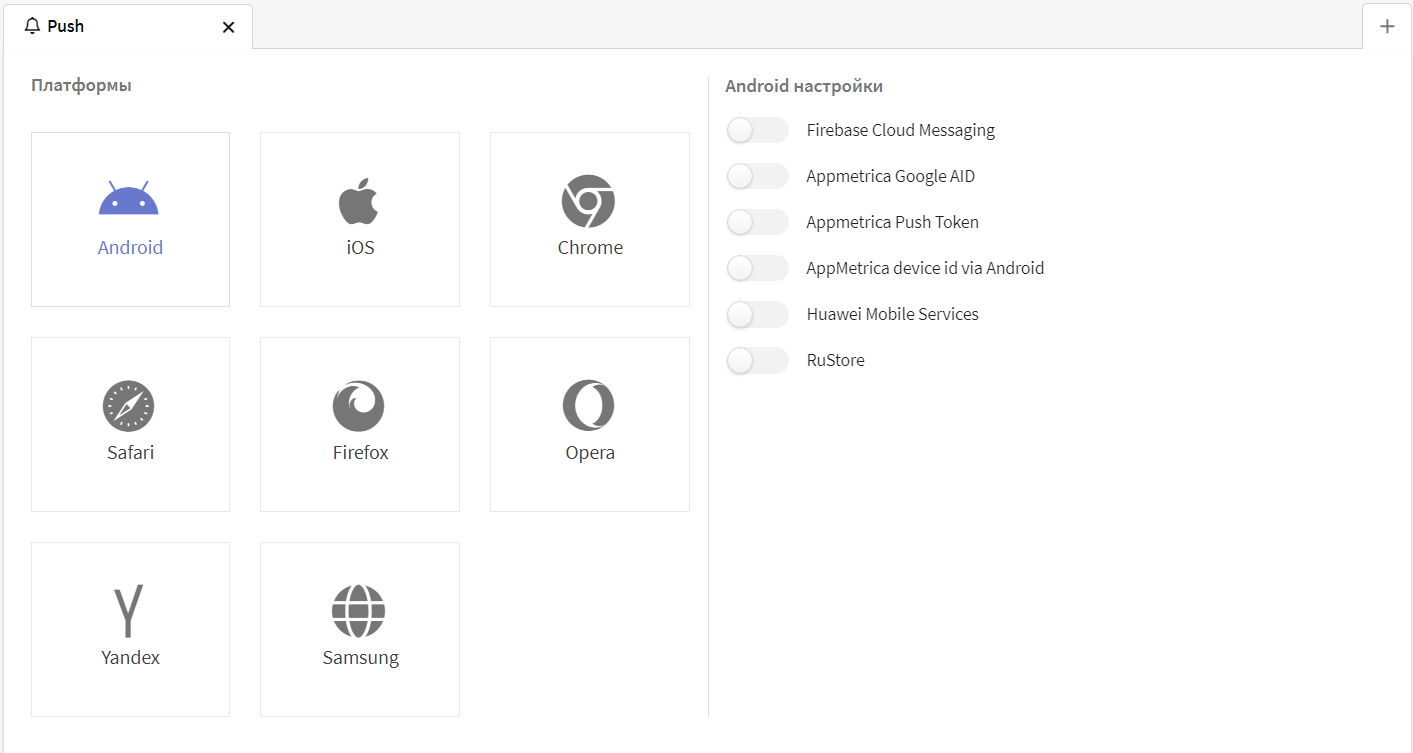Screen dimensions: 1413x753
Task: Click the Android label text
Action: (x=130, y=247)
